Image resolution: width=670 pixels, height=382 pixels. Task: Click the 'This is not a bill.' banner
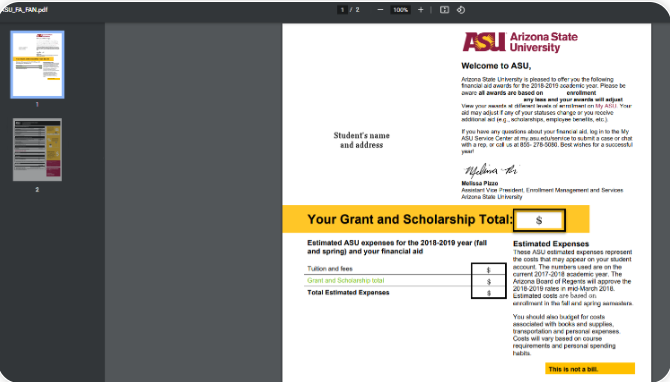pyautogui.click(x=590, y=369)
